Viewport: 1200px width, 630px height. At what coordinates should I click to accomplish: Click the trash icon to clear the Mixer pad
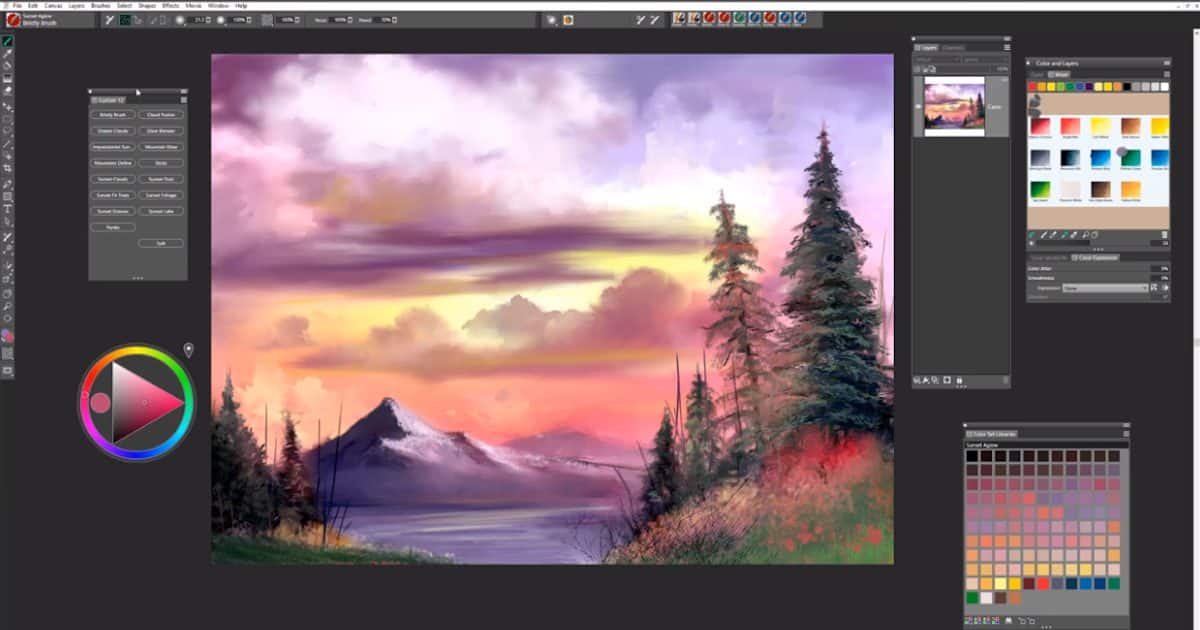pyautogui.click(x=1166, y=234)
